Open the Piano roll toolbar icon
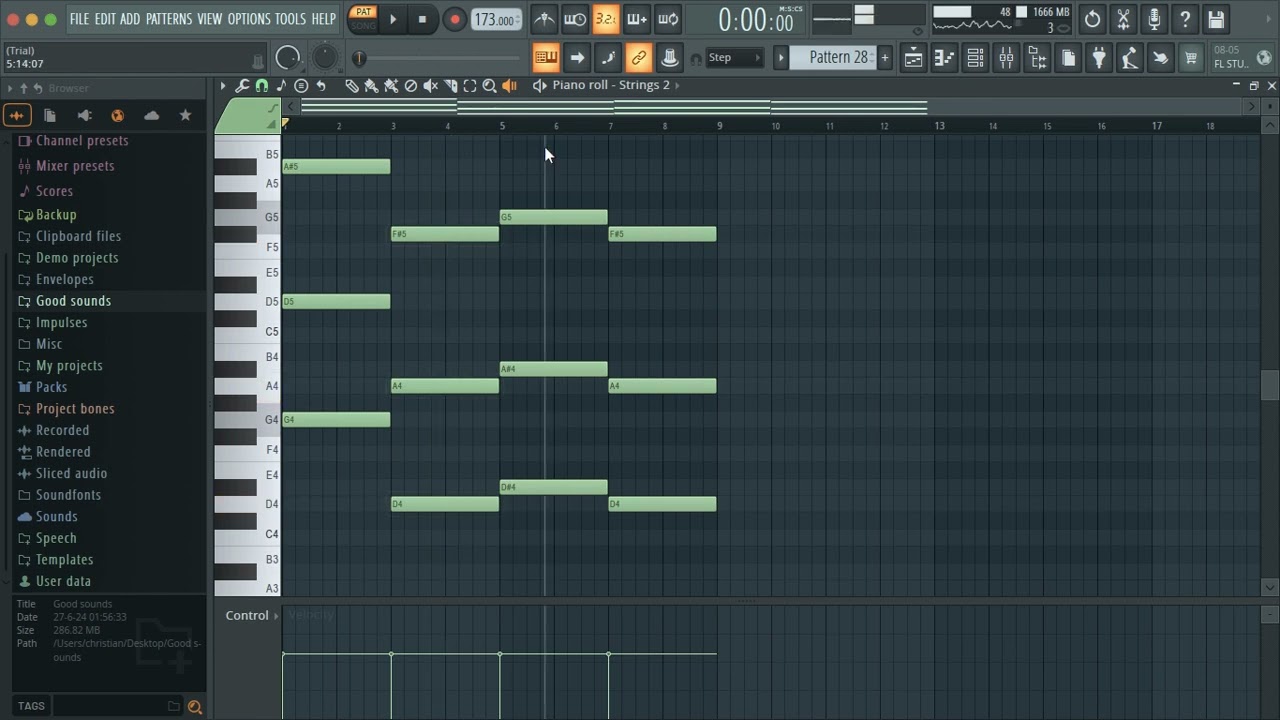This screenshot has width=1280, height=720. click(x=944, y=58)
